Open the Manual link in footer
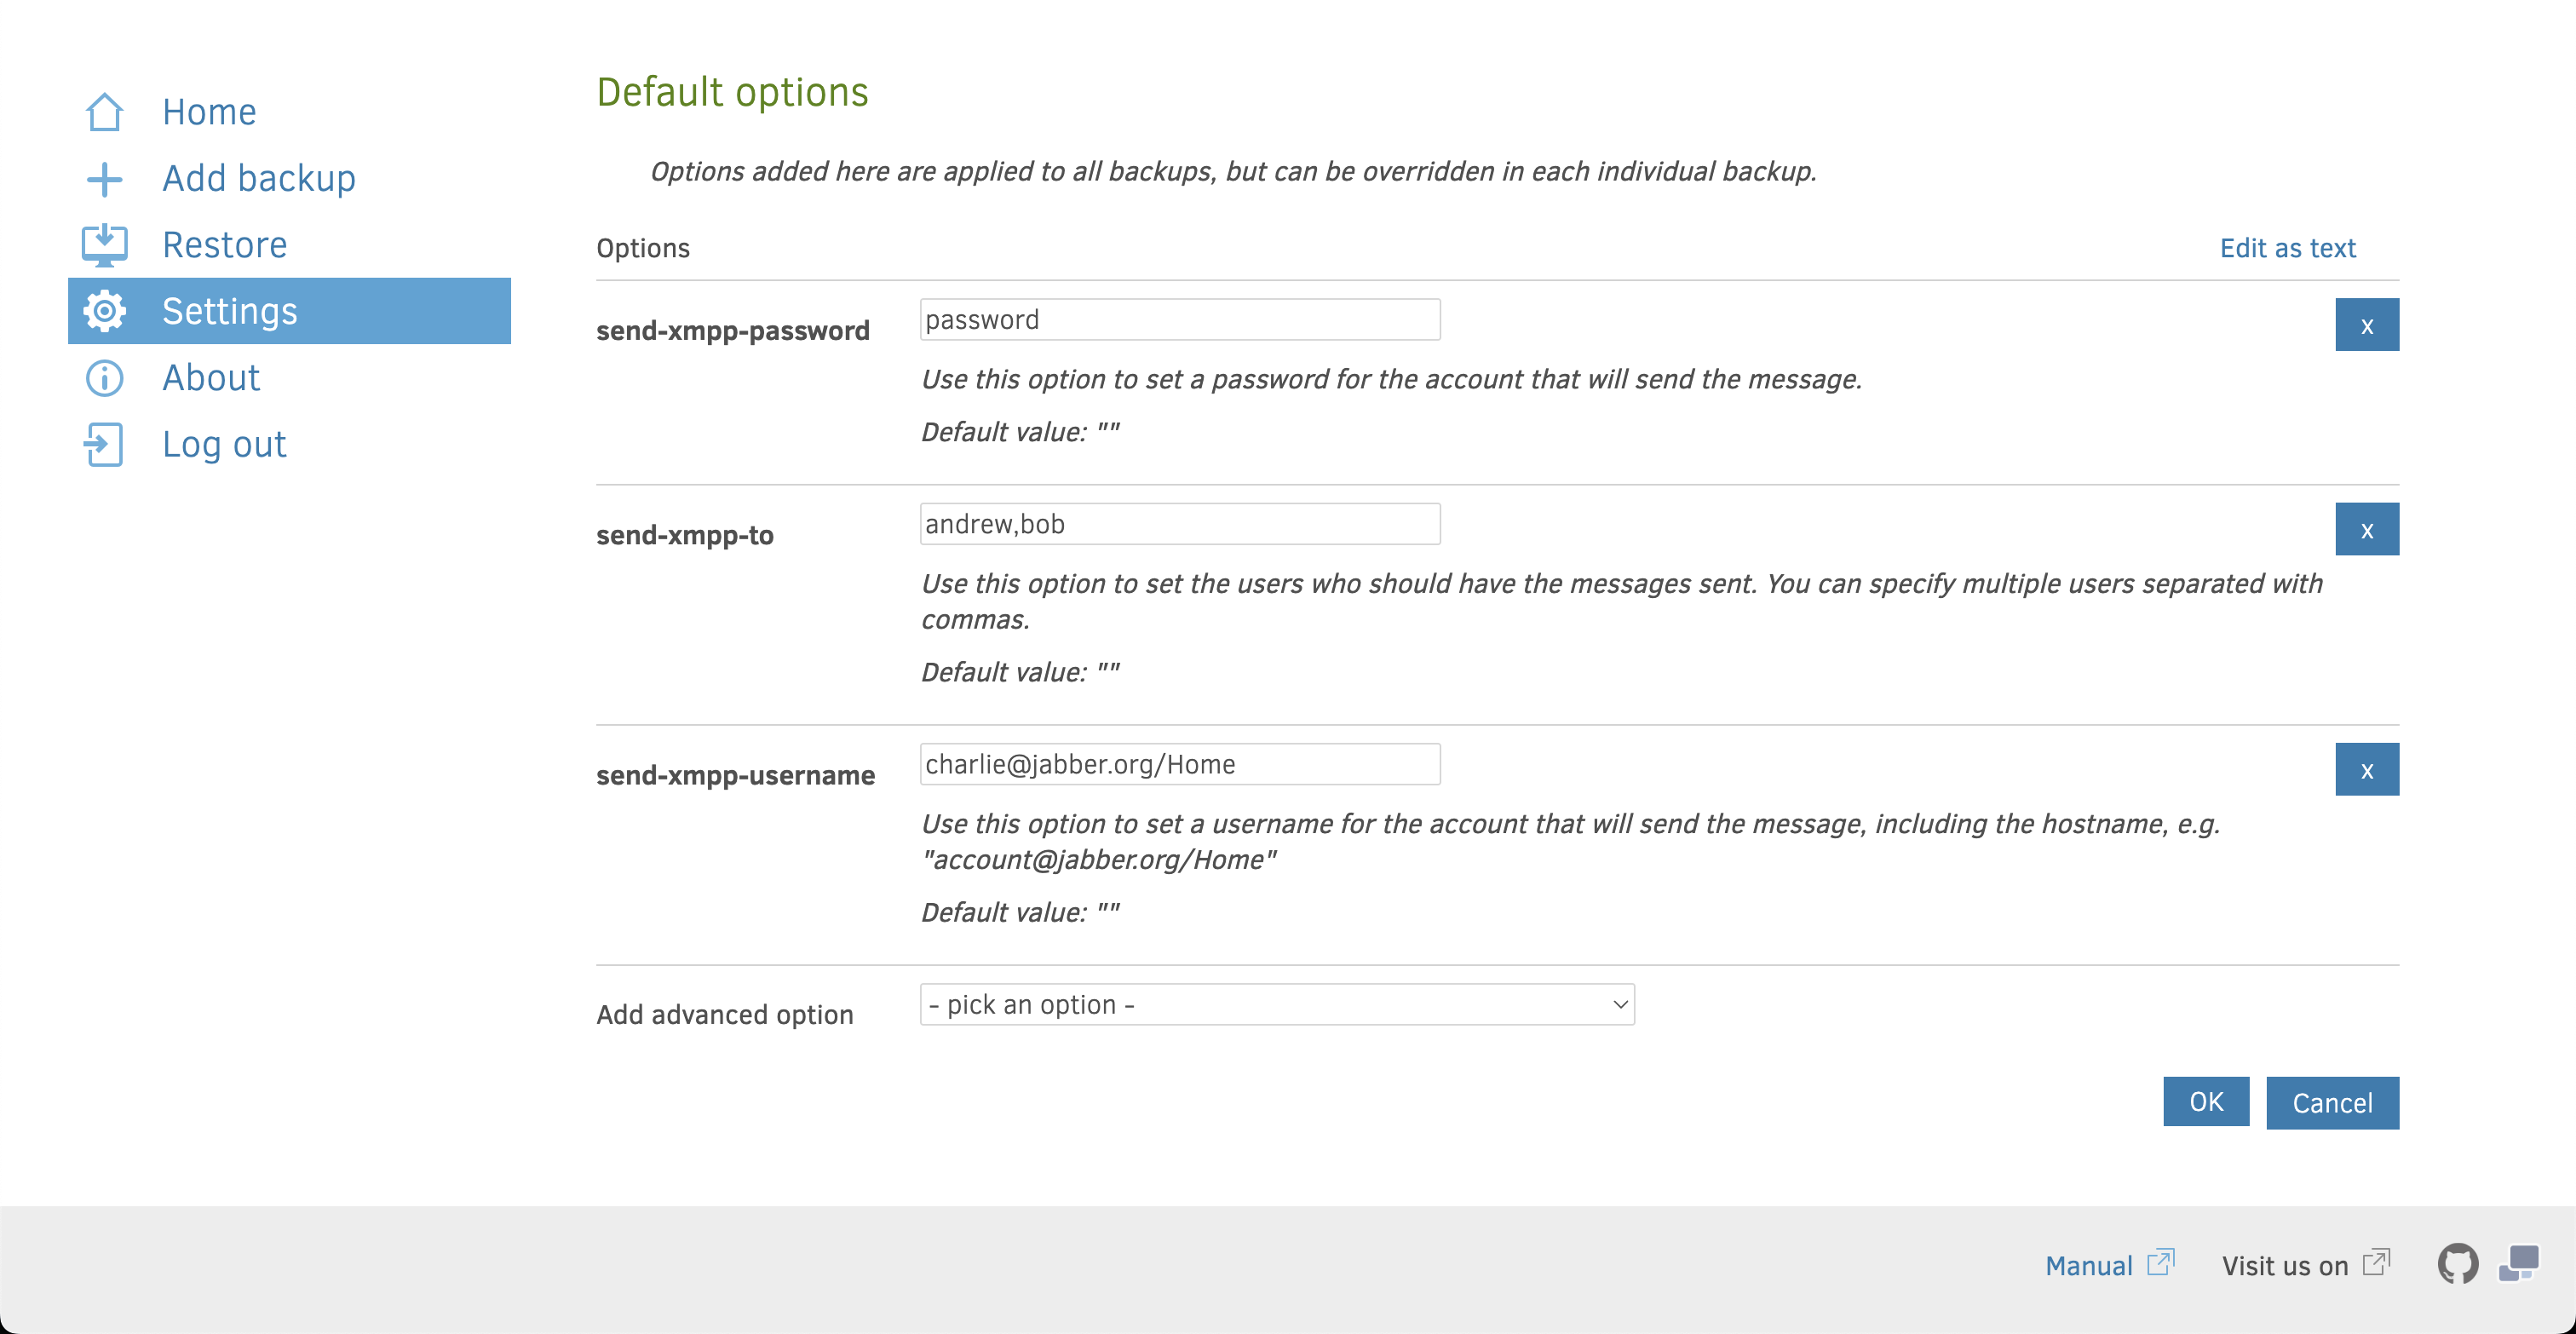The width and height of the screenshot is (2576, 1334). pyautogui.click(x=2088, y=1266)
